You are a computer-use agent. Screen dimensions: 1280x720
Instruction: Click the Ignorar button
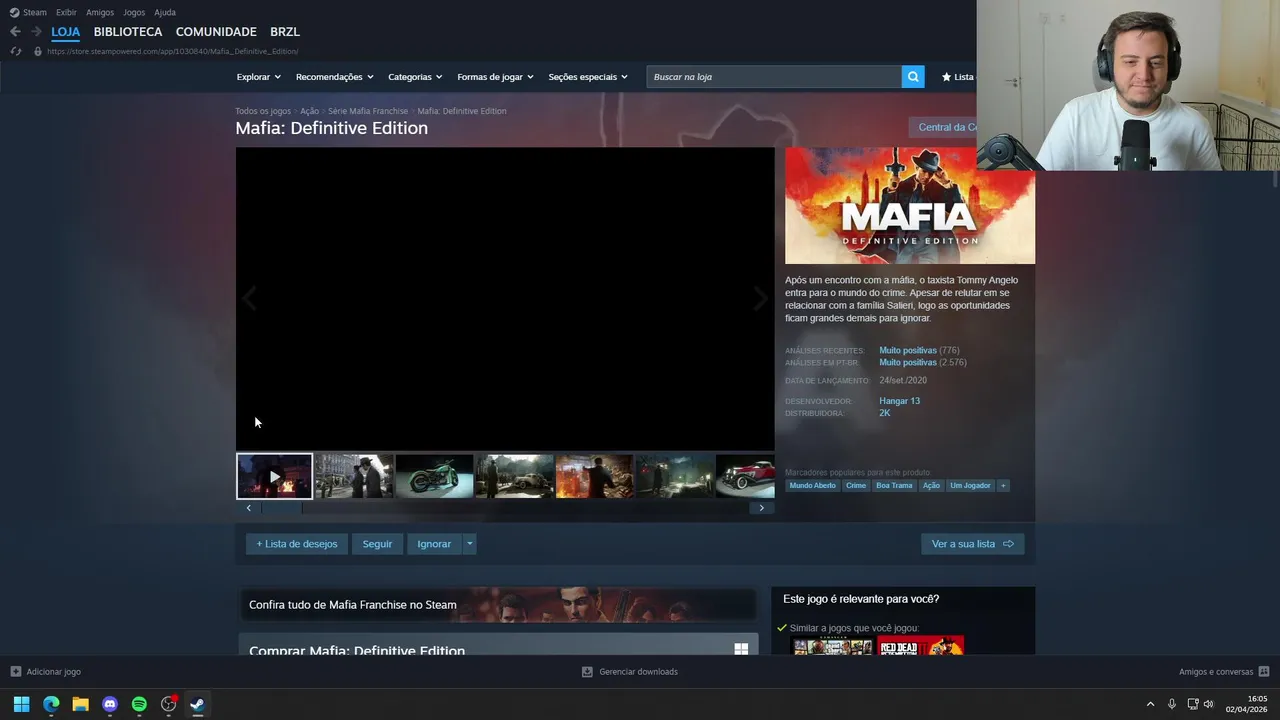coord(434,544)
